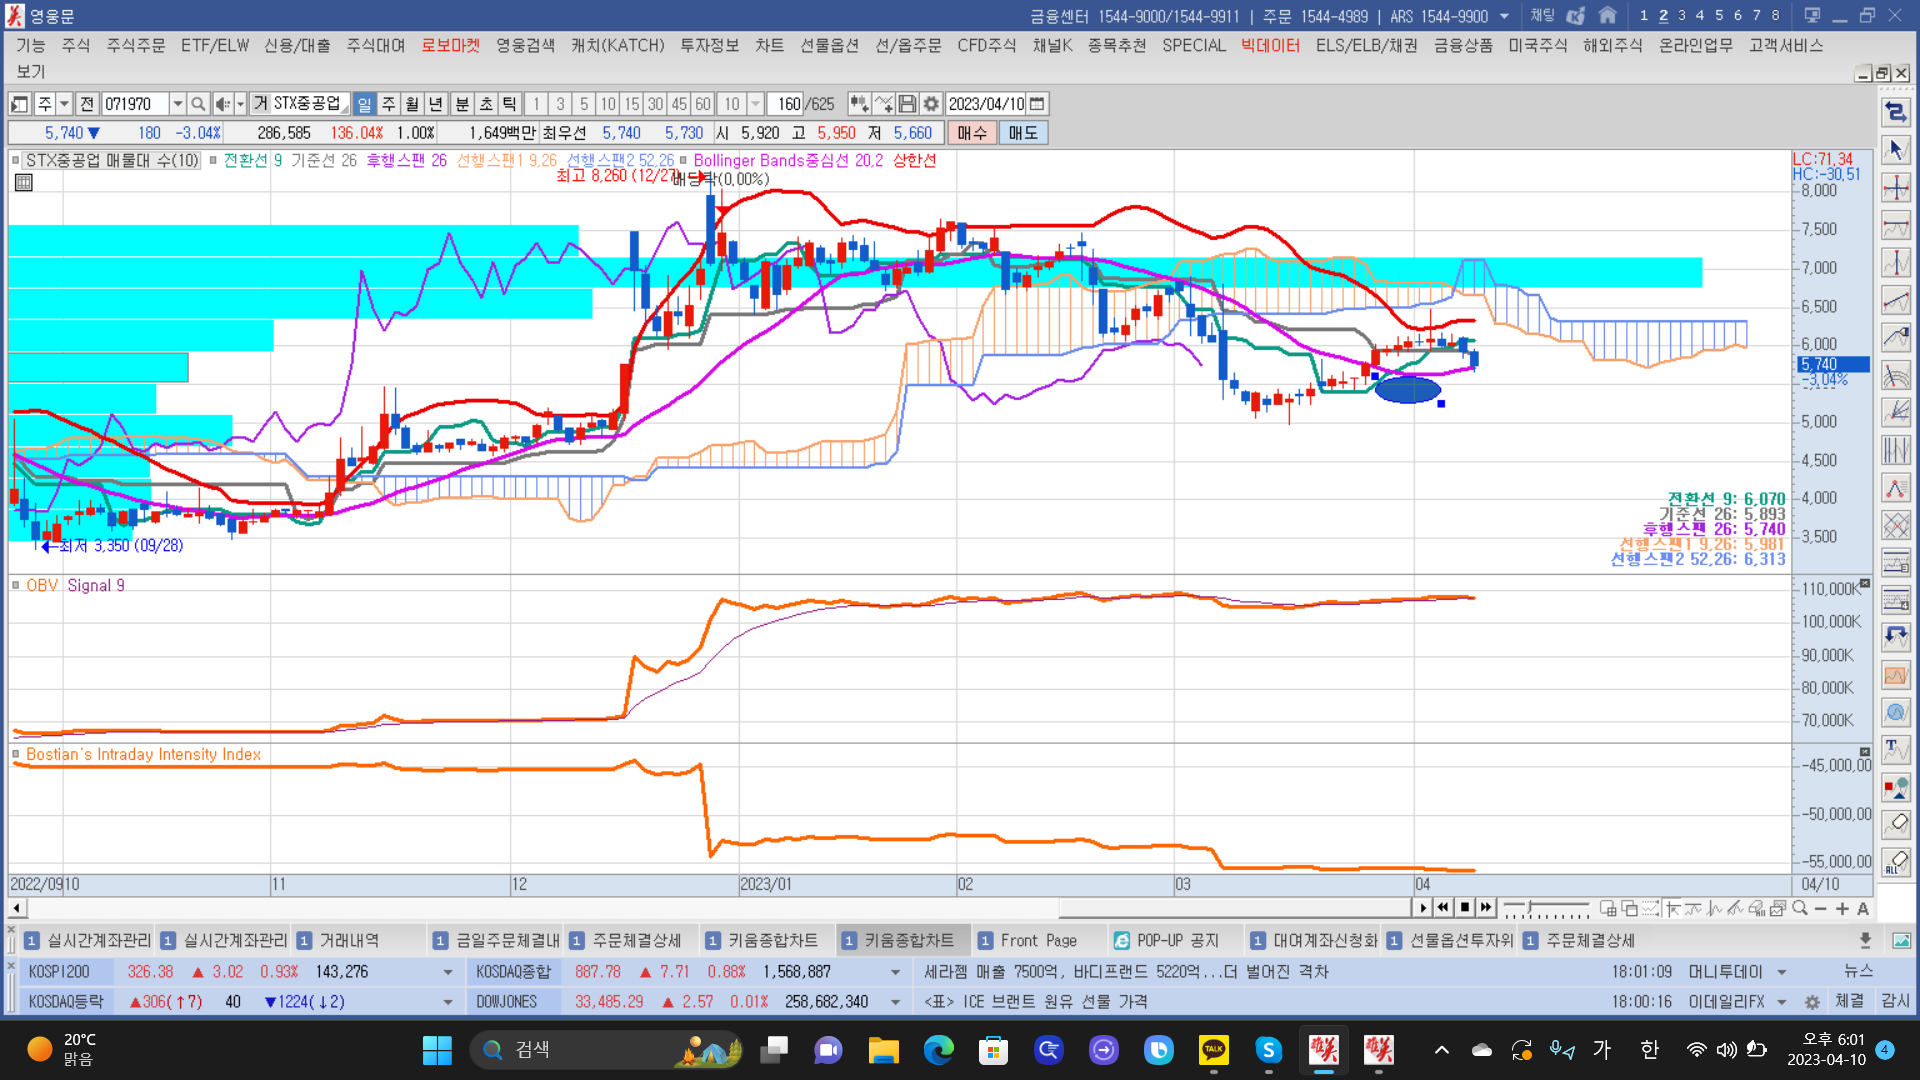Image resolution: width=1920 pixels, height=1080 pixels.
Task: Toggle the daily (일) chart period button
Action: pos(364,104)
